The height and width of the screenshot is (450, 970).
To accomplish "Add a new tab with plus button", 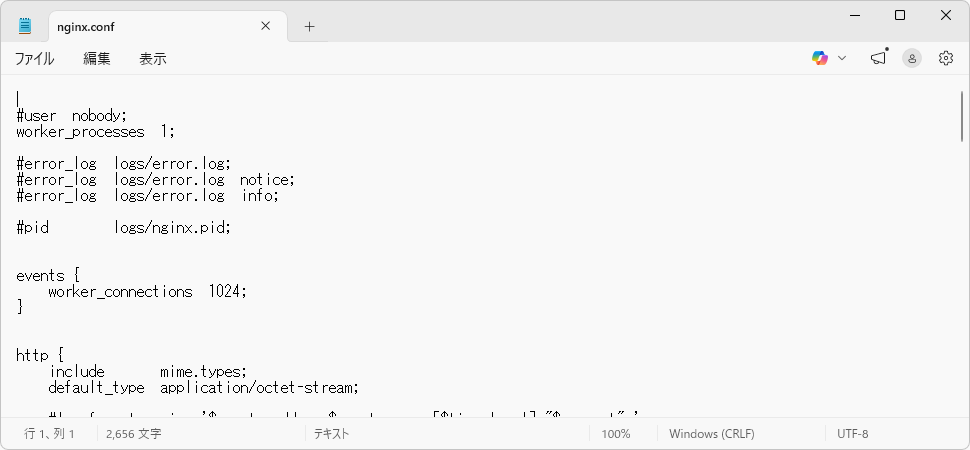I will [309, 27].
